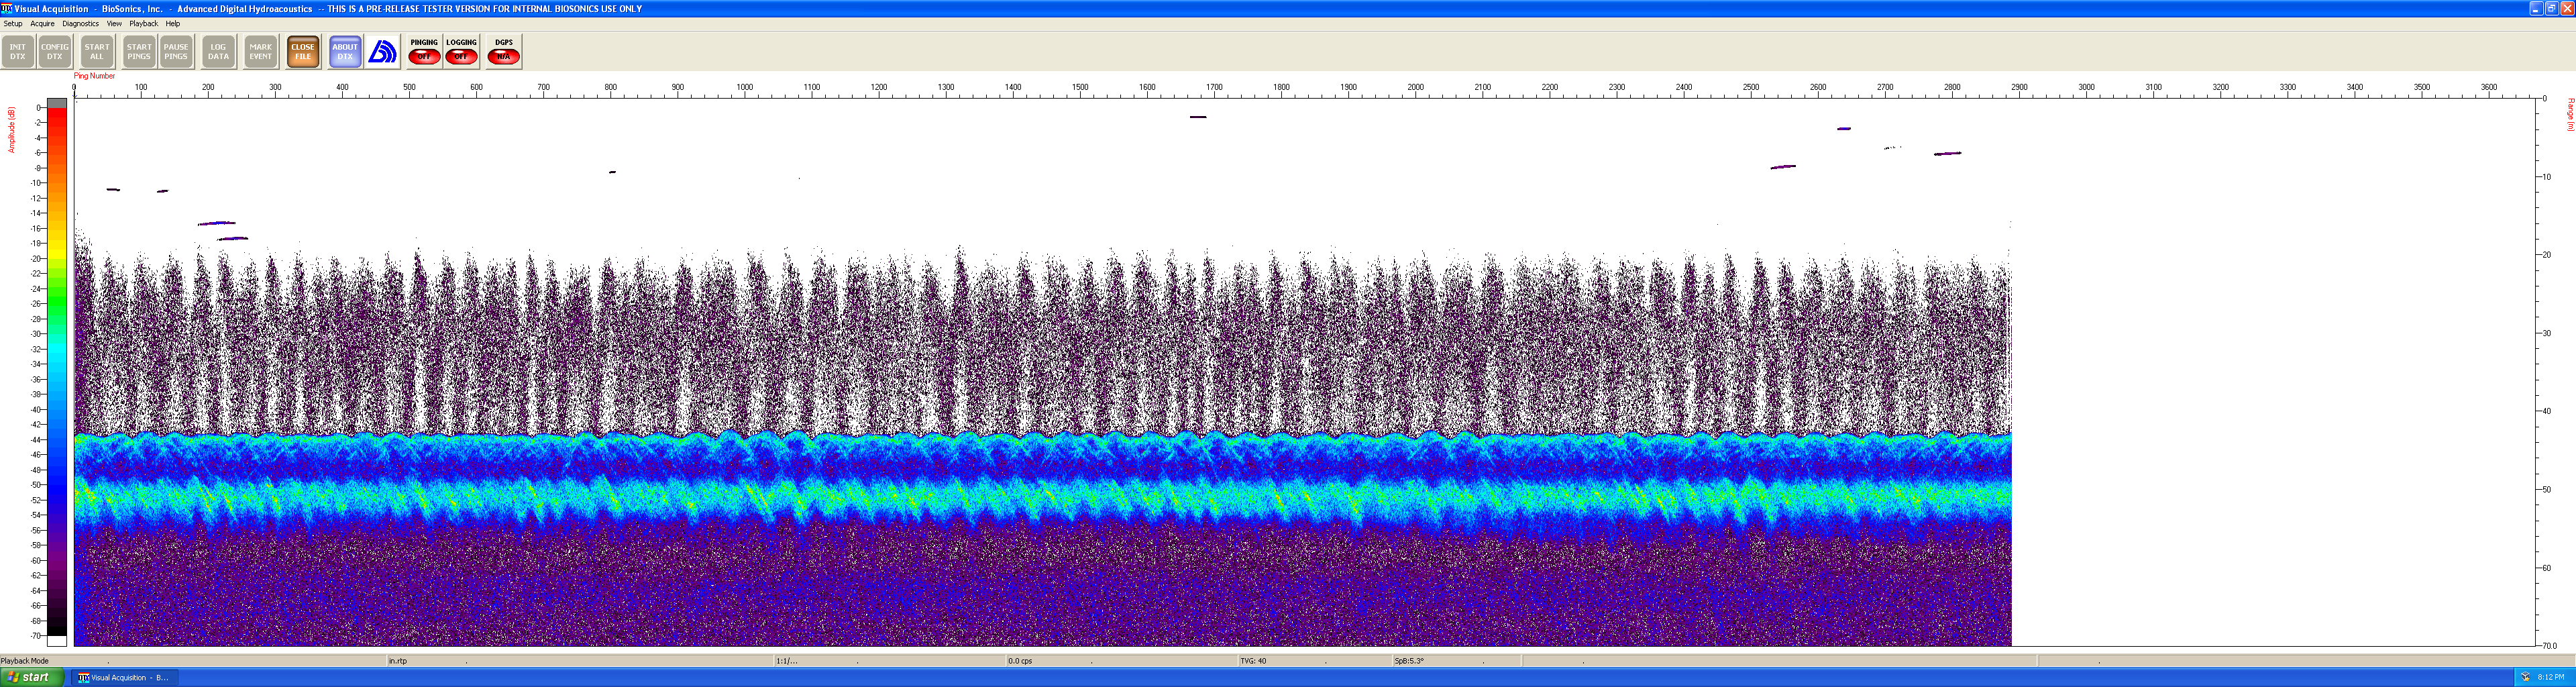The width and height of the screenshot is (2576, 687).
Task: Toggle the PINGING off indicator
Action: click(x=424, y=52)
